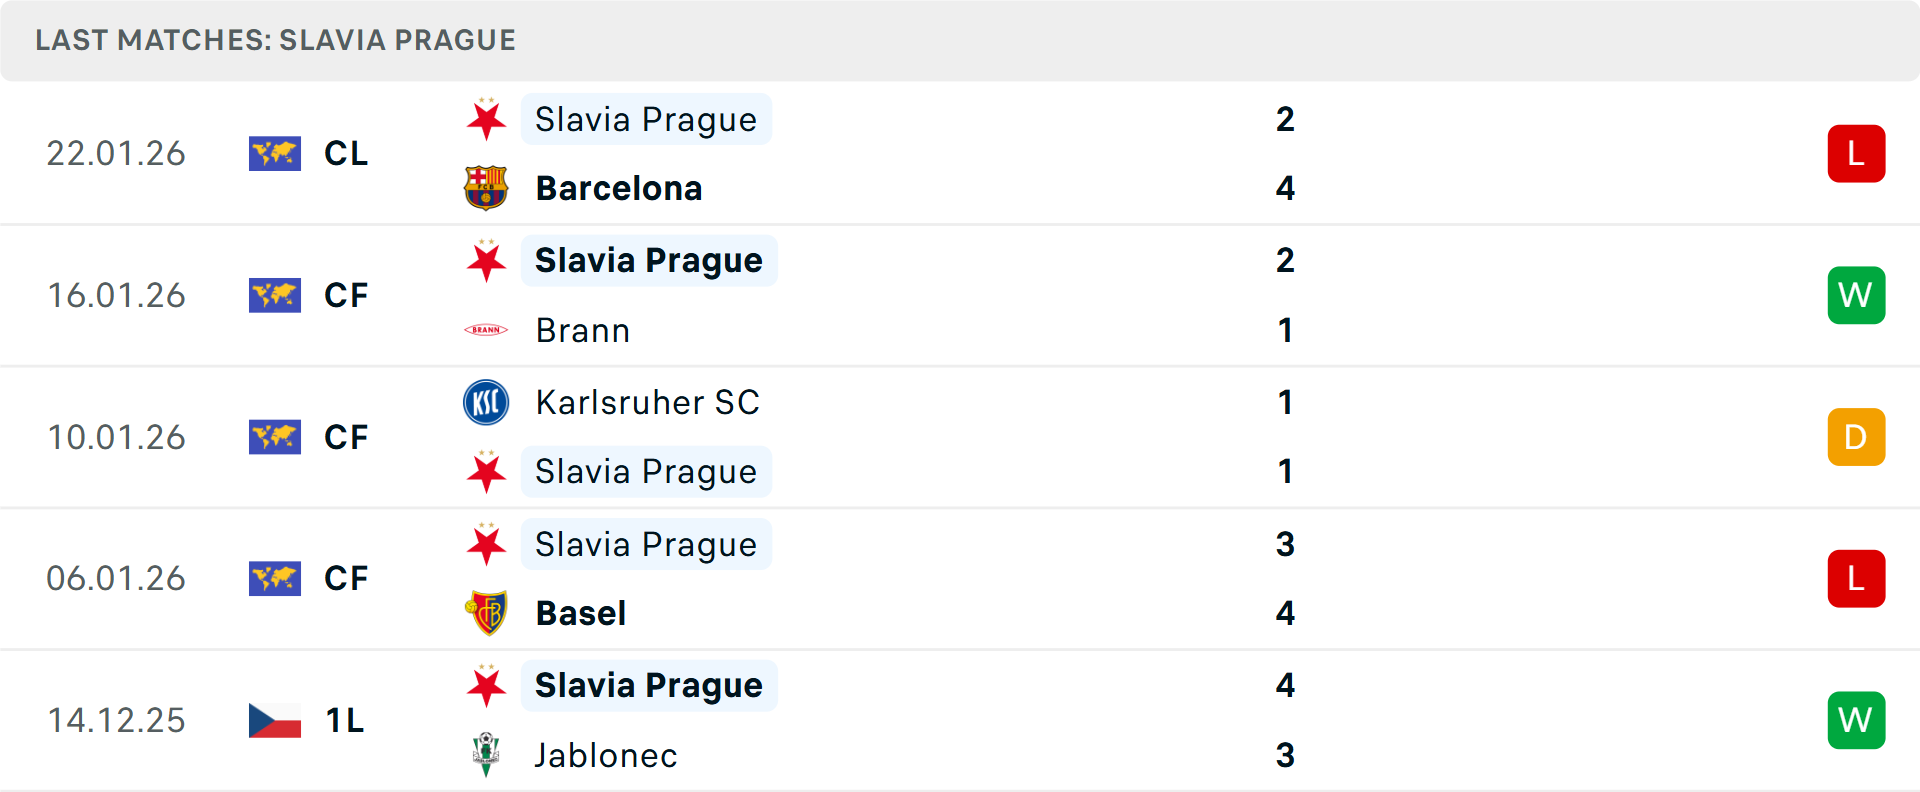The height and width of the screenshot is (792, 1920).
Task: Switch to the CL competition entry
Action: click(345, 153)
